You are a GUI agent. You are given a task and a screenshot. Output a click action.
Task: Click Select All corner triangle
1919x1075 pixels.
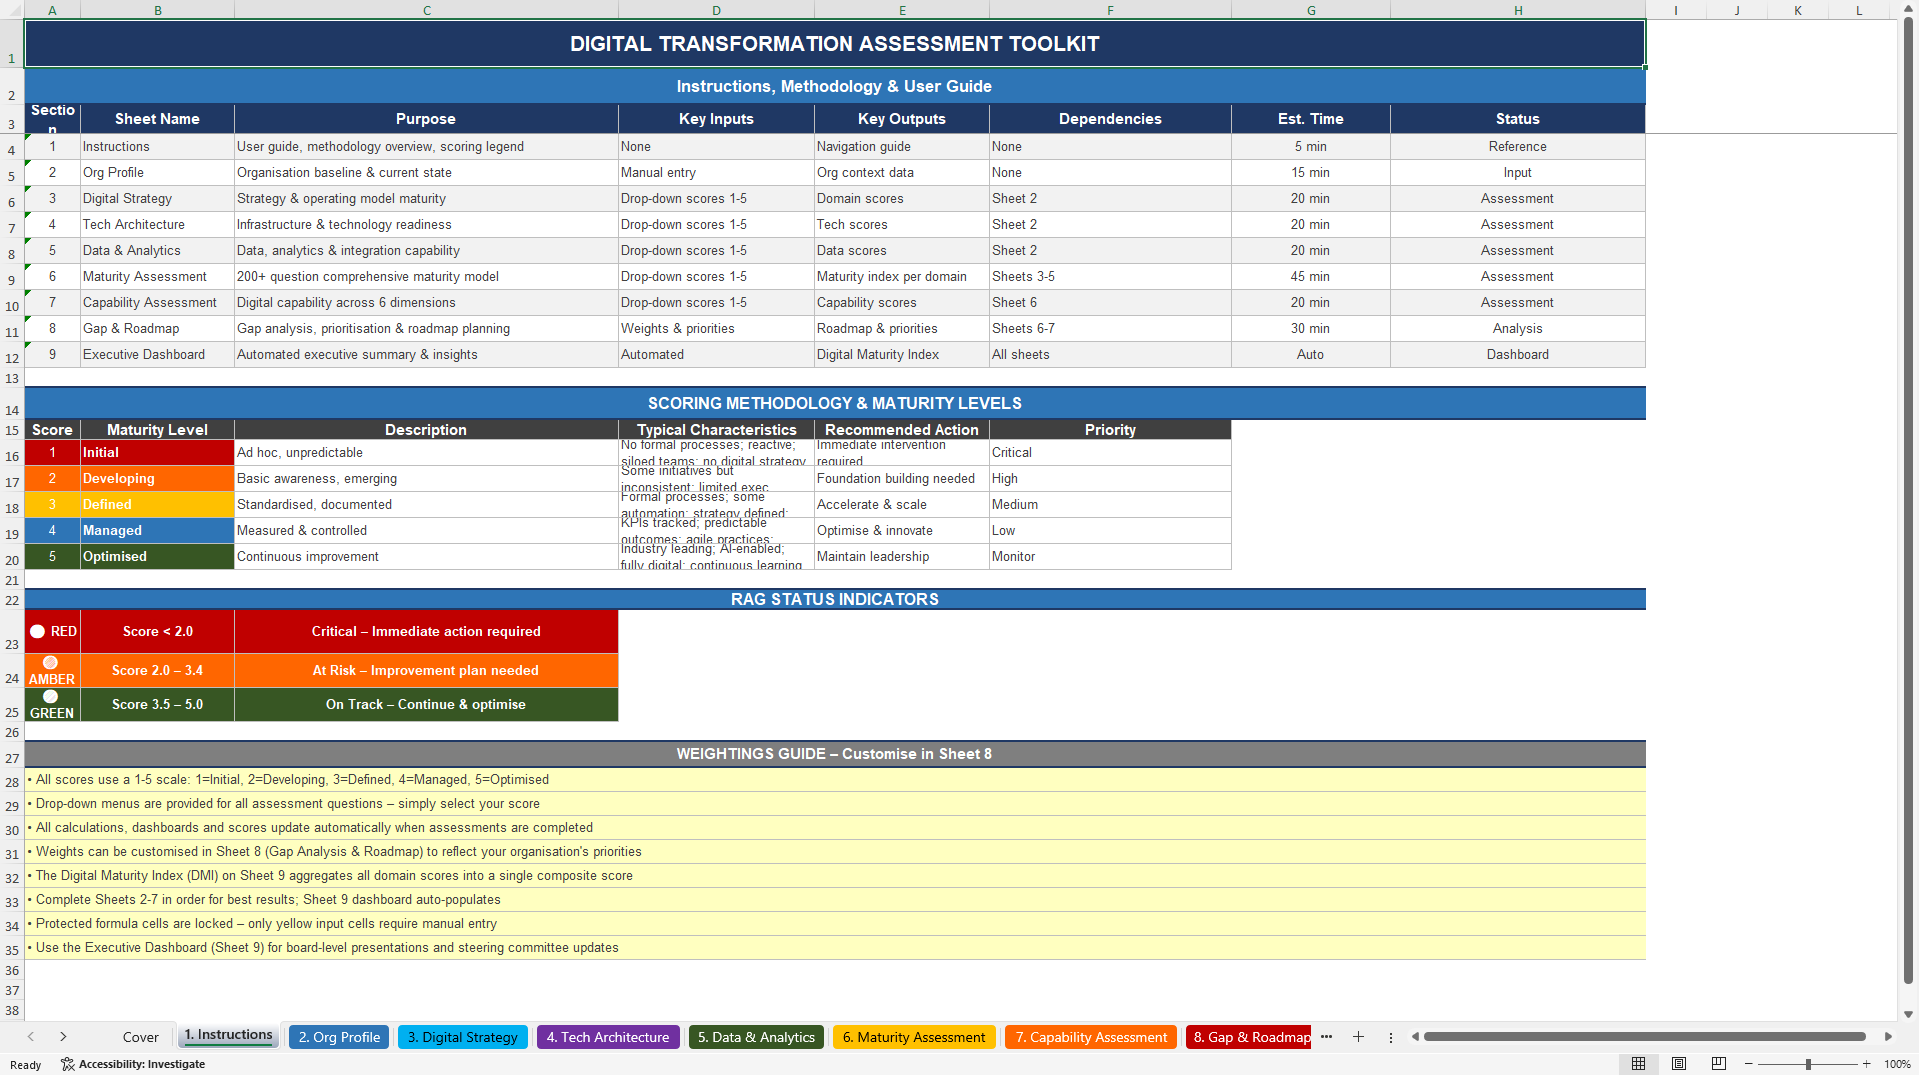click(12, 10)
